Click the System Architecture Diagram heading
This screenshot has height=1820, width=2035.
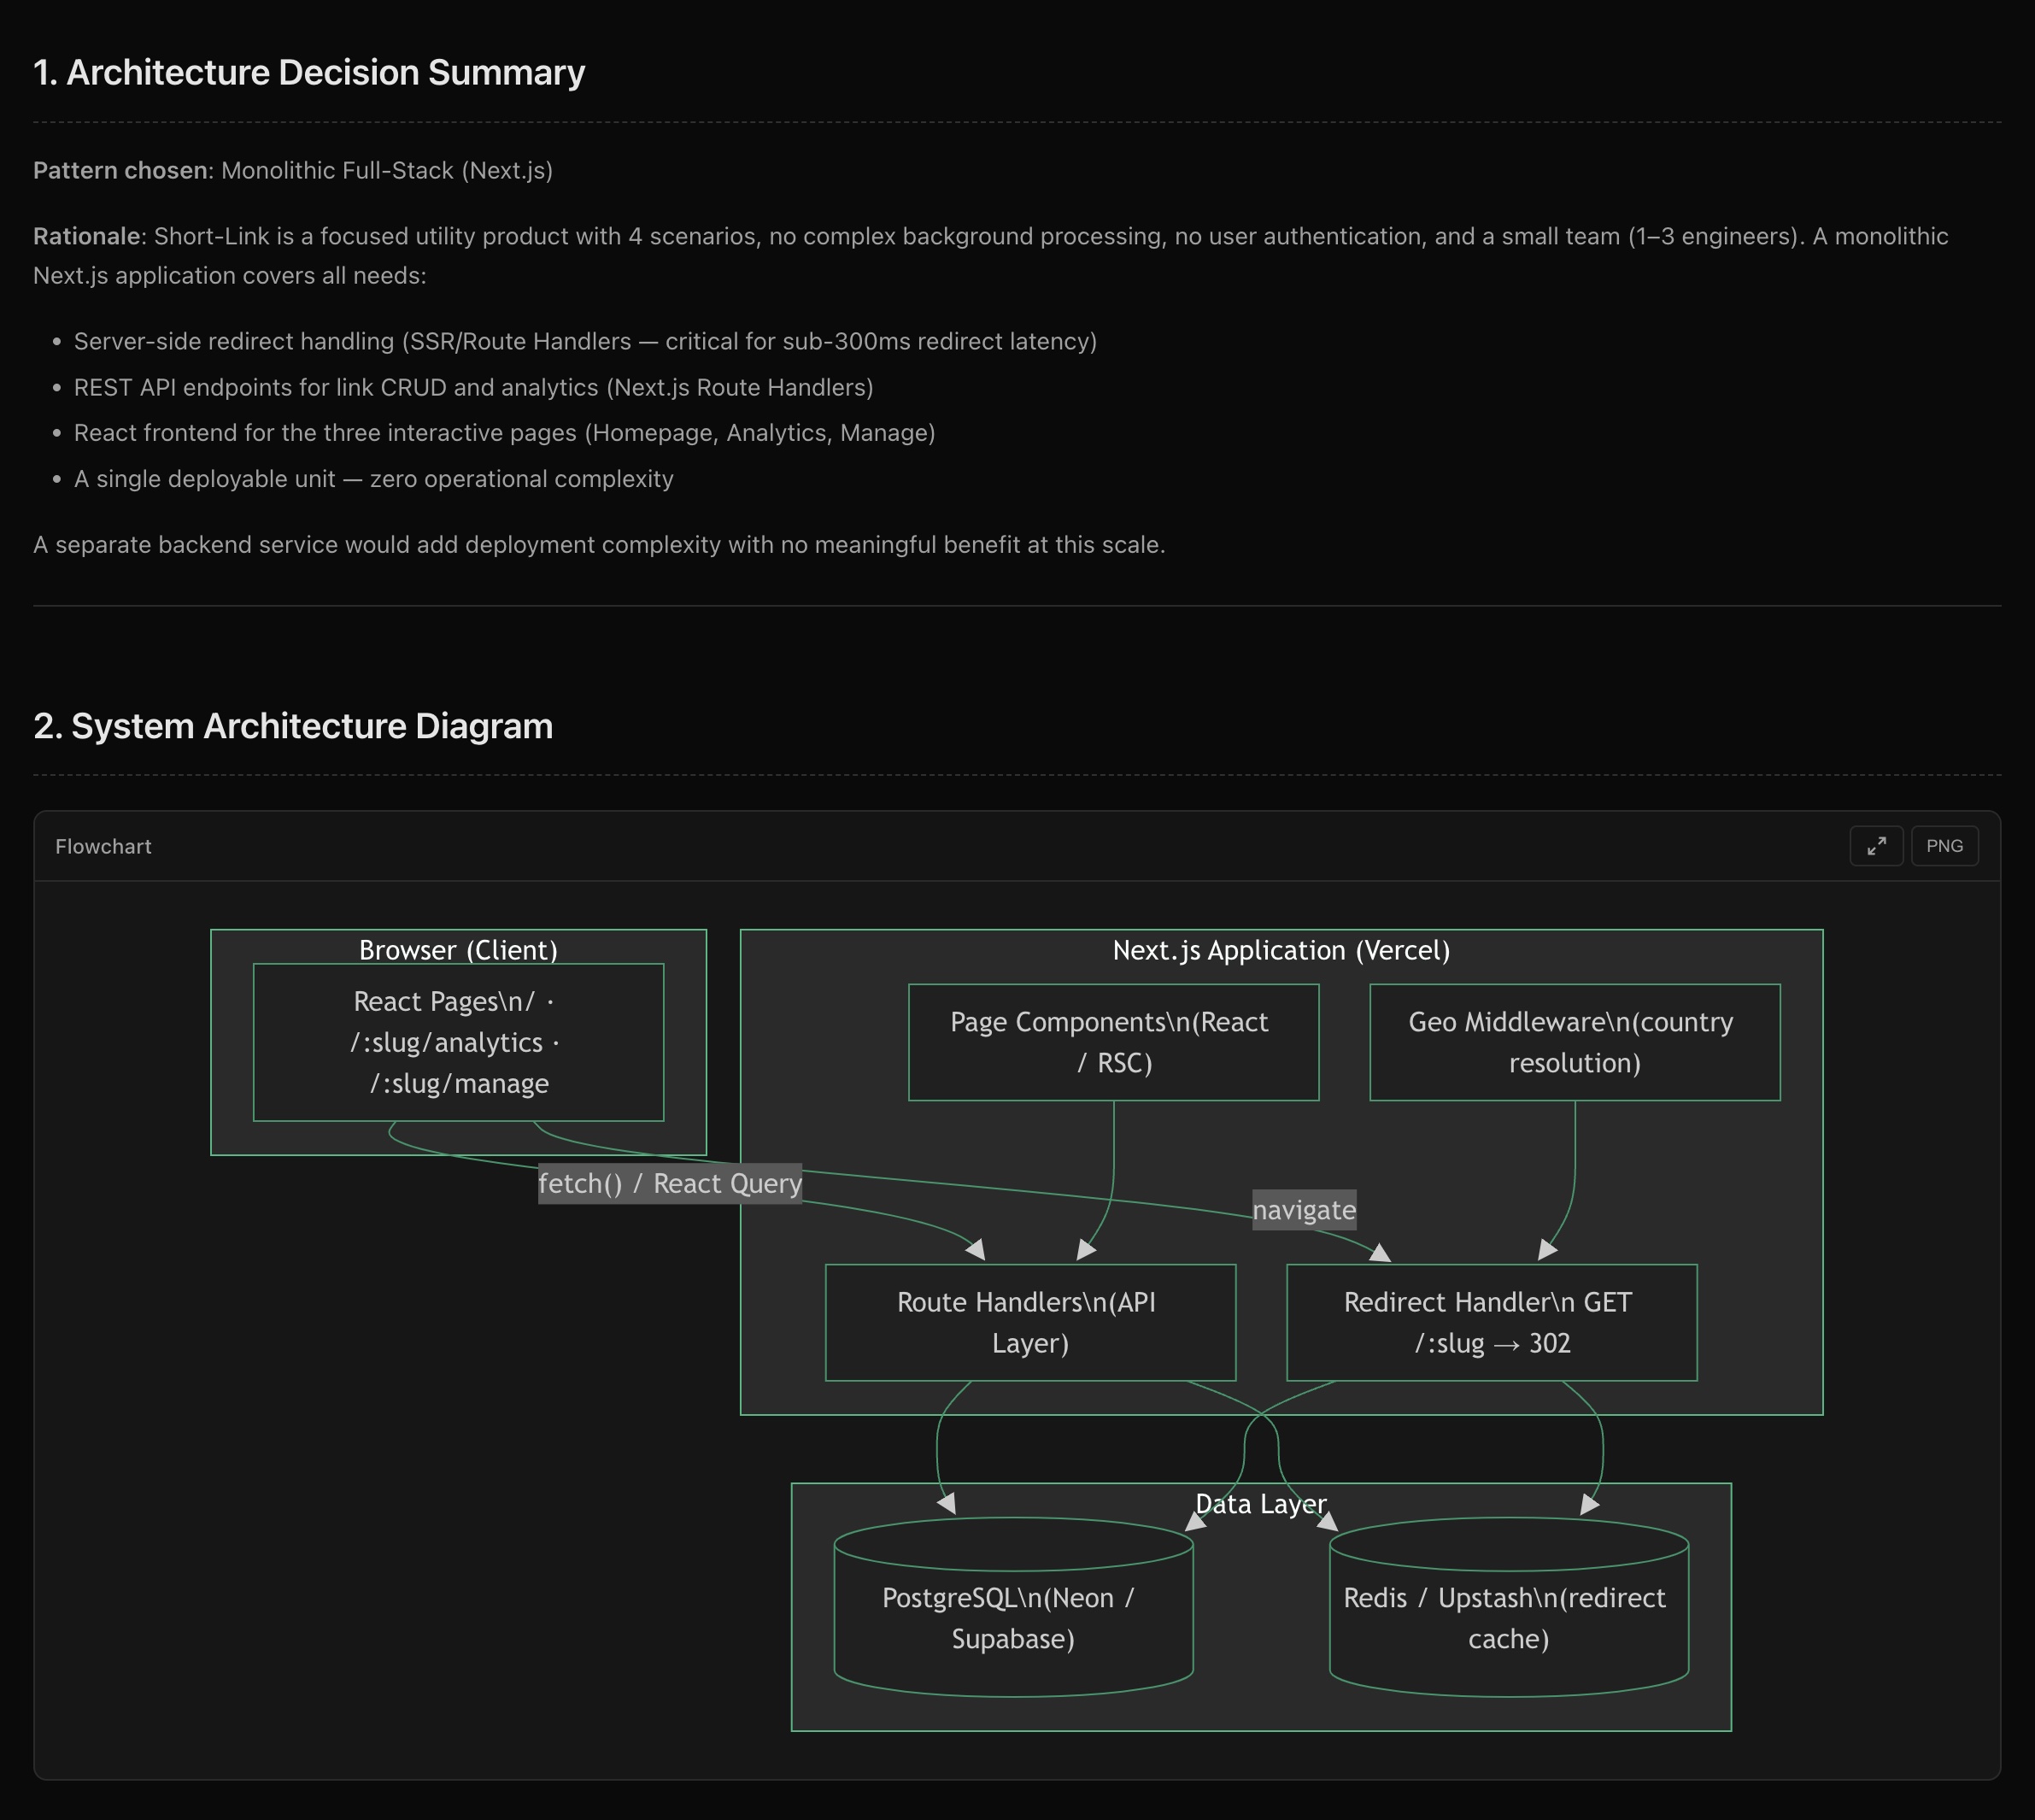tap(293, 726)
